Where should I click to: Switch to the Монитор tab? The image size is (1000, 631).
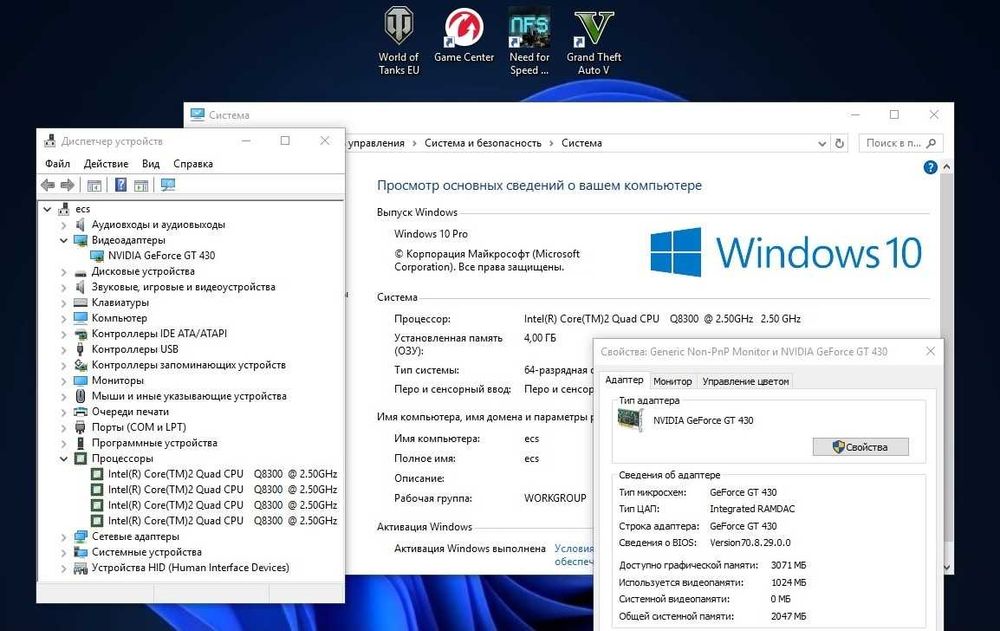coord(672,382)
